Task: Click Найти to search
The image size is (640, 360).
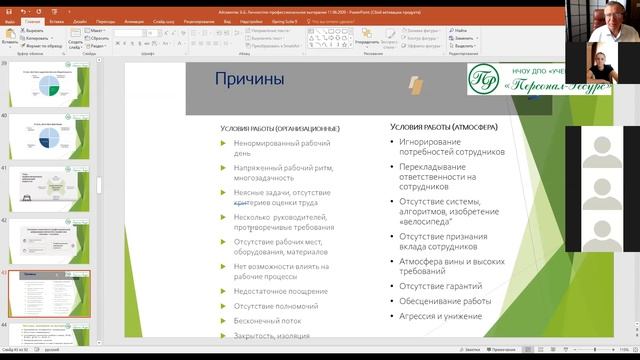Action: 458,31
